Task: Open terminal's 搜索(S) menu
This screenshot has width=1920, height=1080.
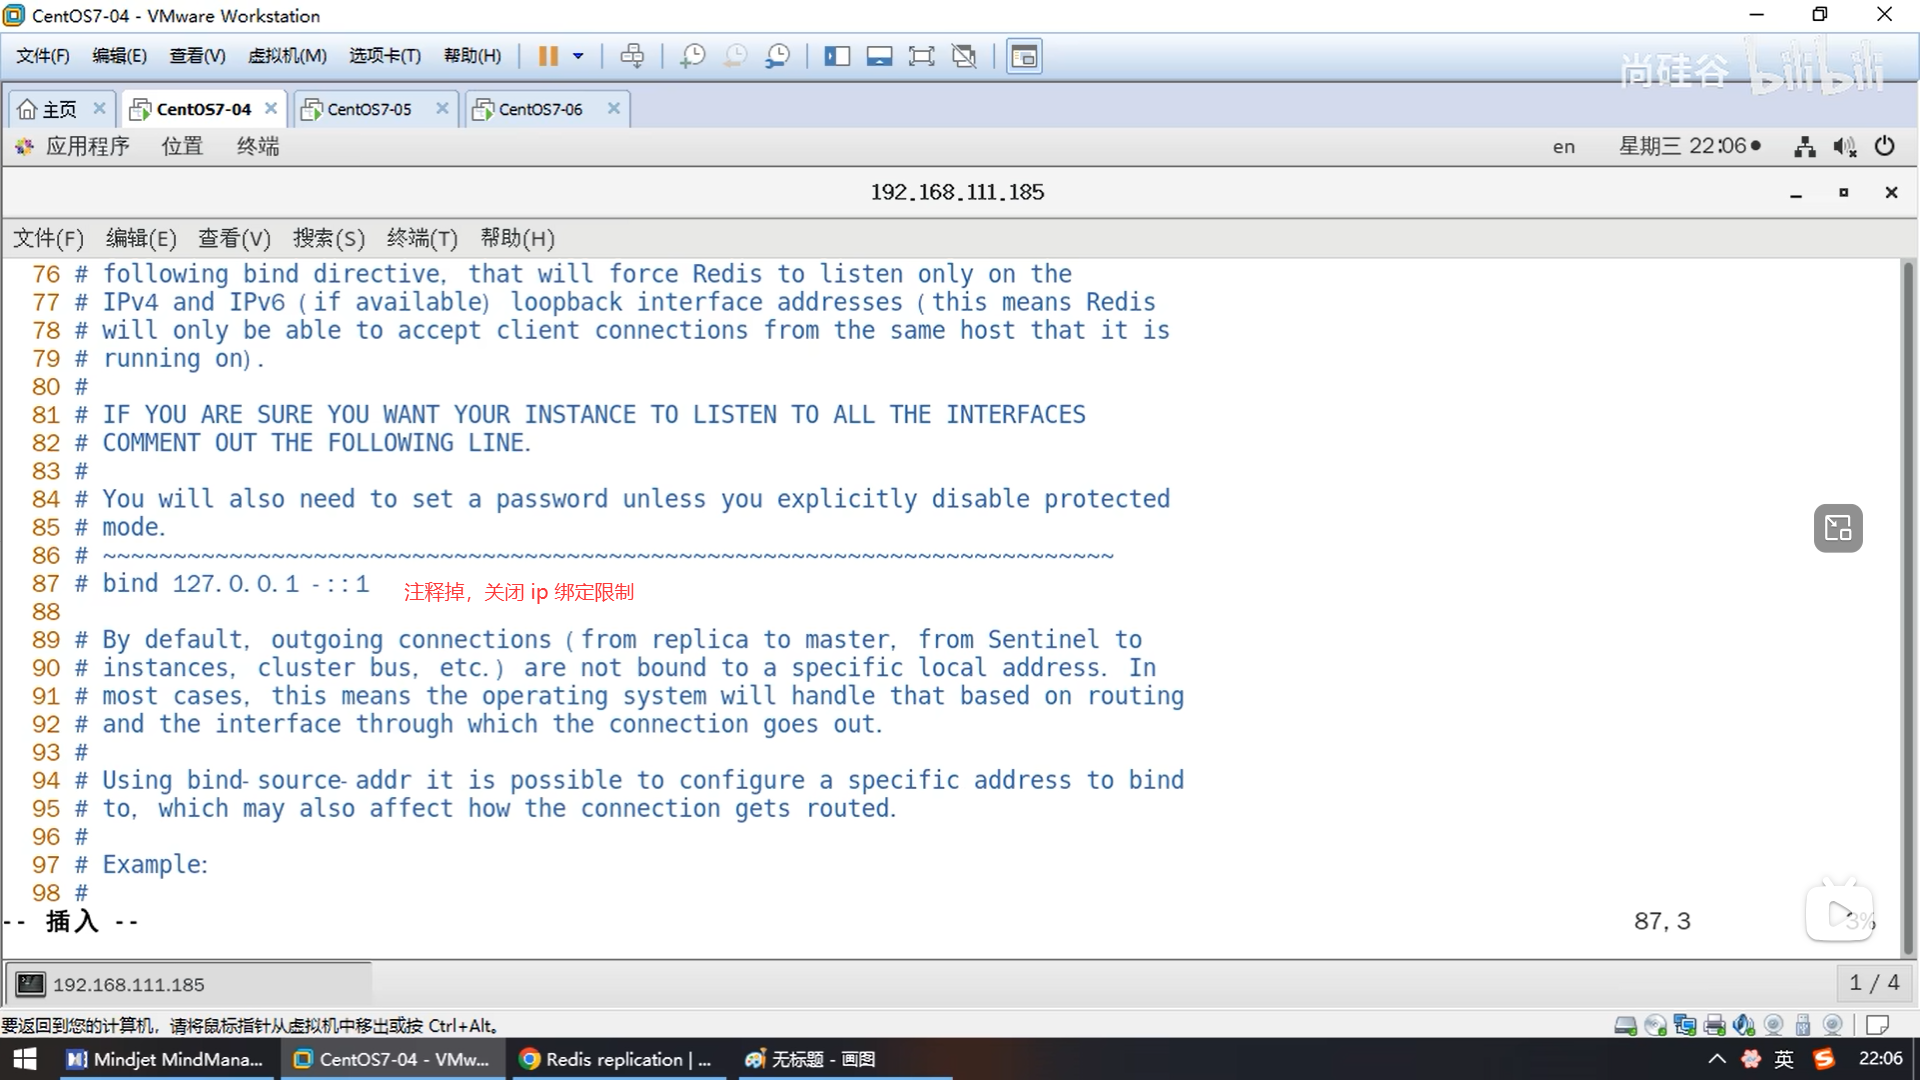Action: pos(328,238)
